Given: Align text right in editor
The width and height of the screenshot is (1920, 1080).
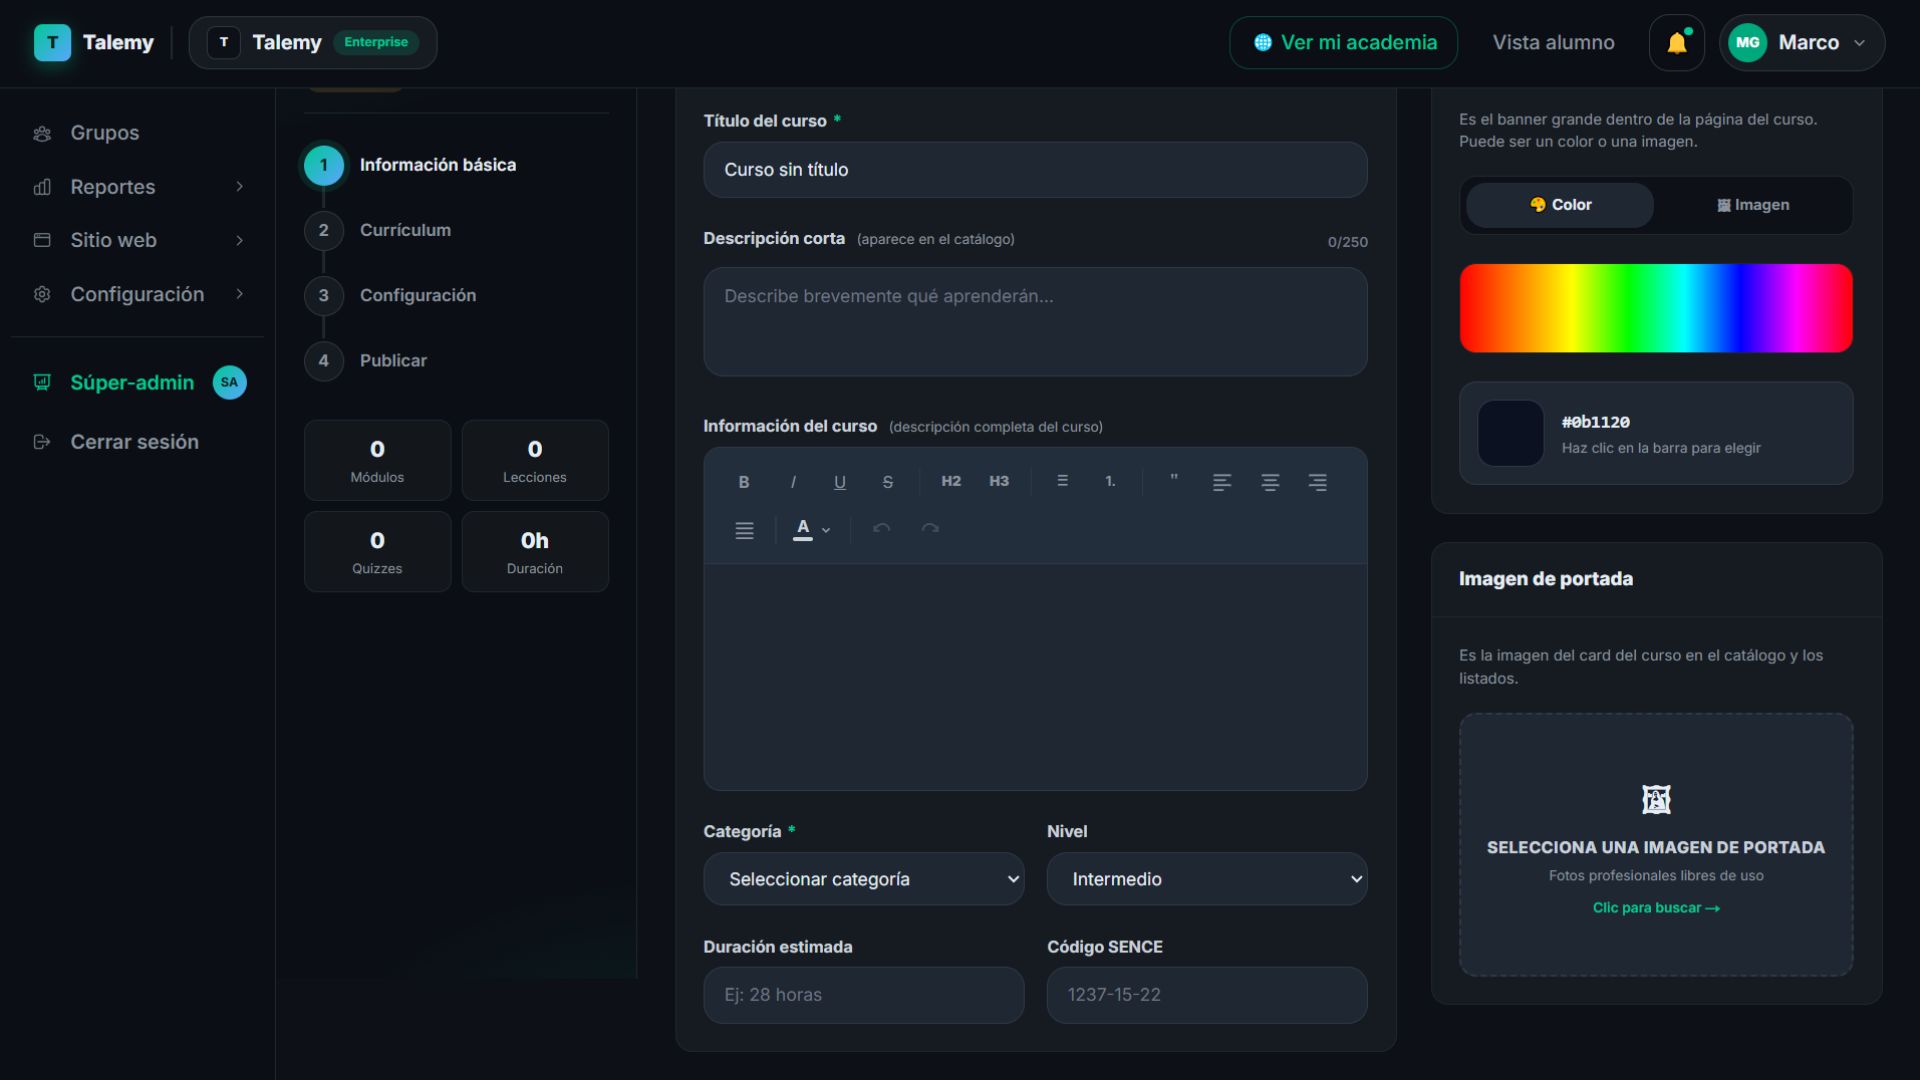Looking at the screenshot, I should [1318, 482].
